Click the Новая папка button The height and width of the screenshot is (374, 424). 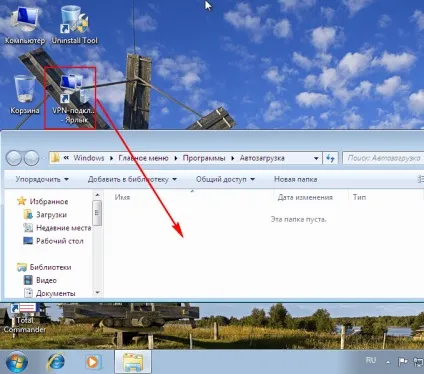295,179
